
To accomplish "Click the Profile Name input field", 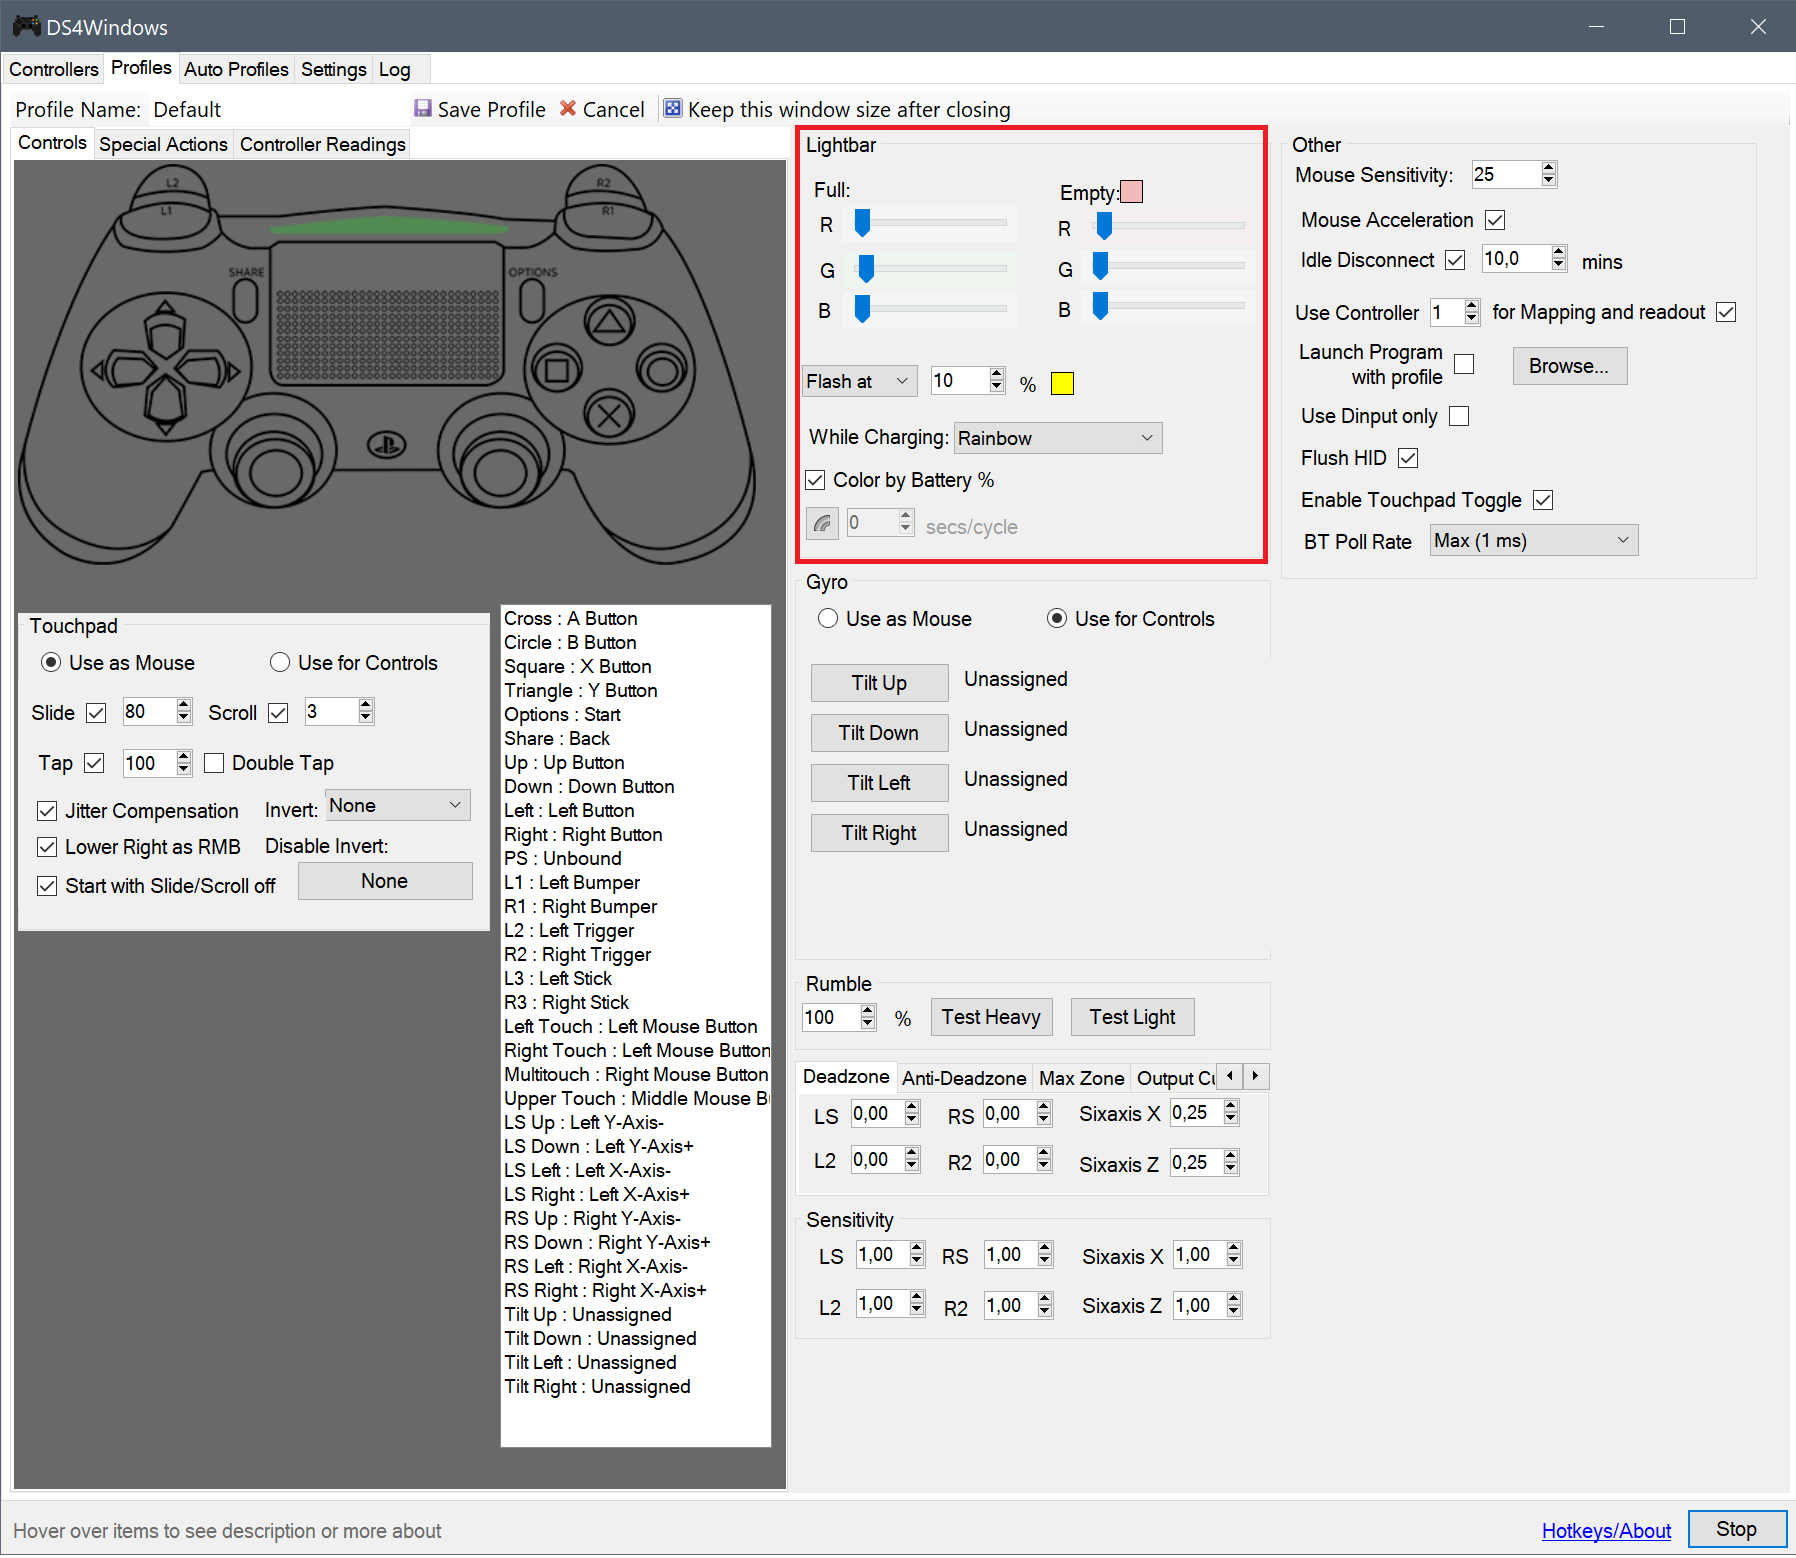I will point(276,109).
